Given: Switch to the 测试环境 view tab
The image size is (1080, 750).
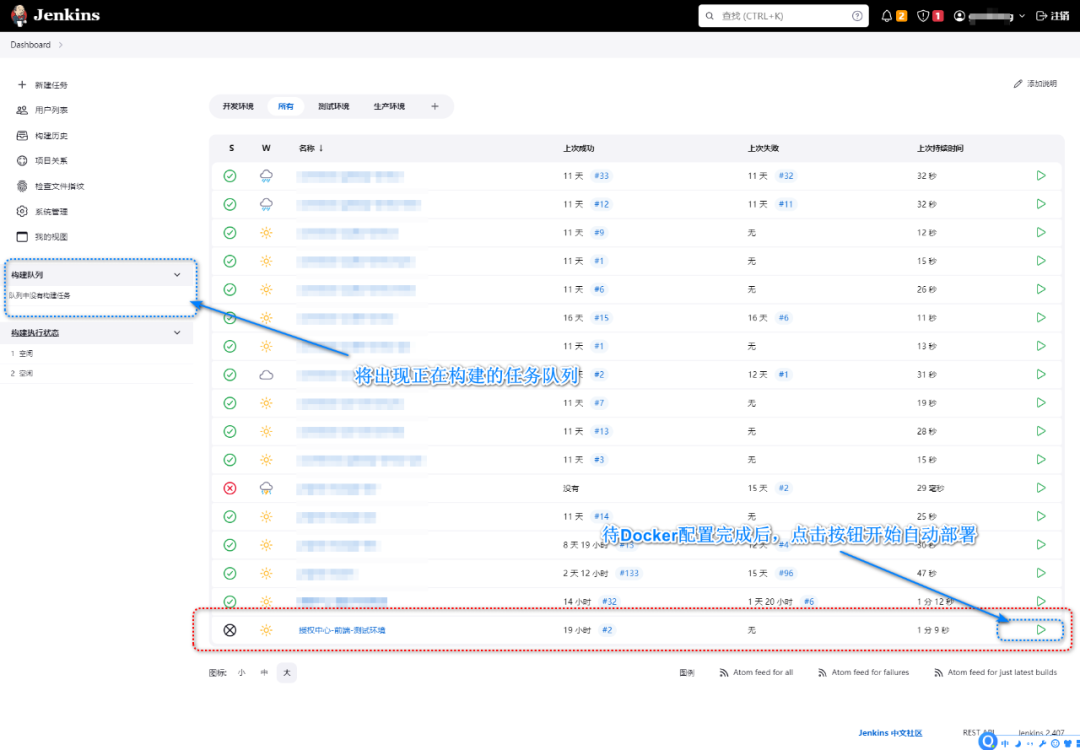Looking at the screenshot, I should tap(333, 107).
